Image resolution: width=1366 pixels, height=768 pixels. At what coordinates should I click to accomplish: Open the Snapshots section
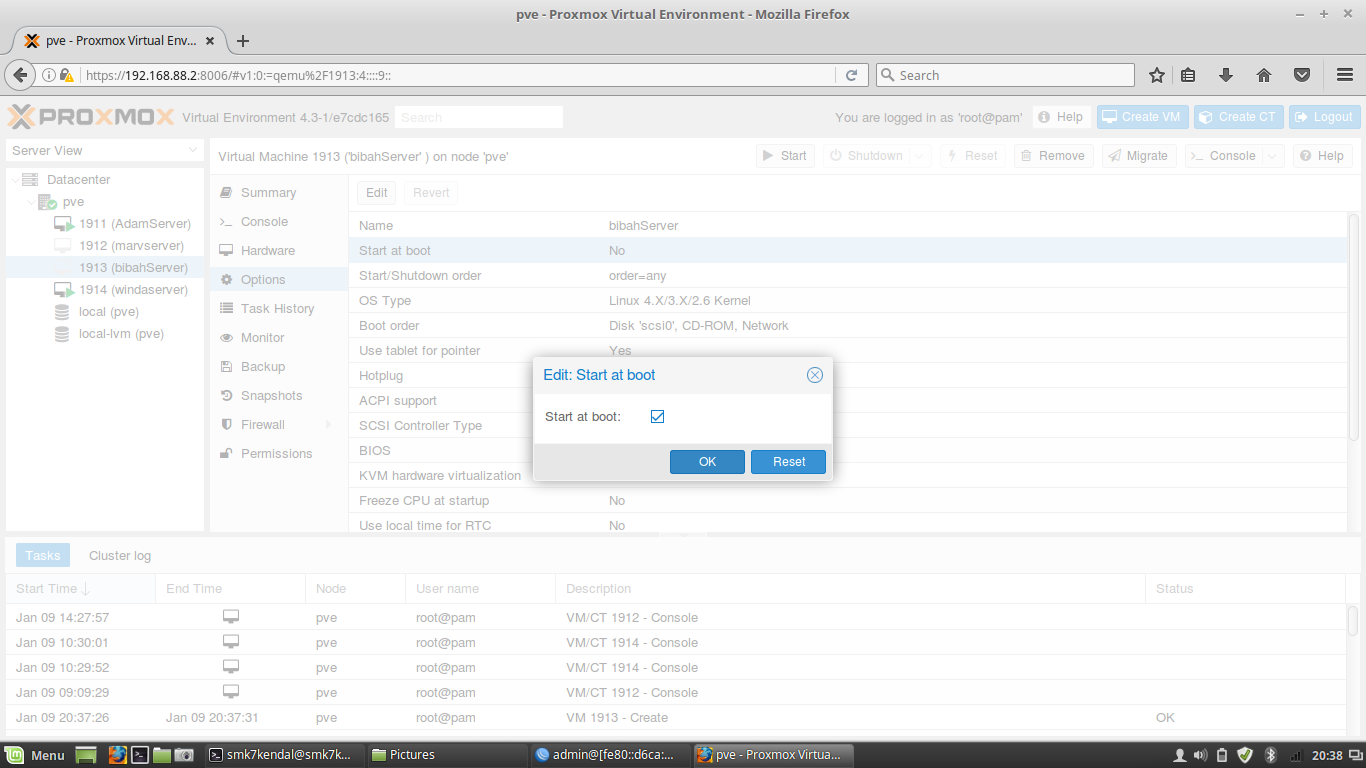[271, 396]
